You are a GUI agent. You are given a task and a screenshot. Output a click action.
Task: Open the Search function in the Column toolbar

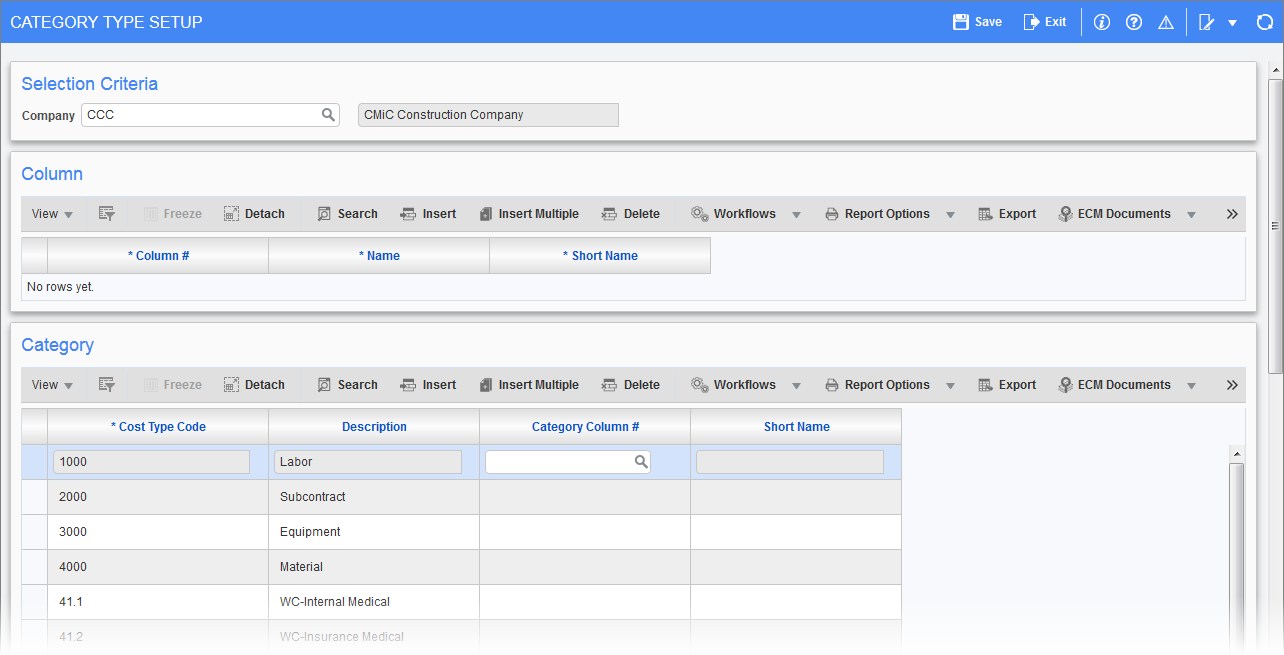[x=347, y=213]
